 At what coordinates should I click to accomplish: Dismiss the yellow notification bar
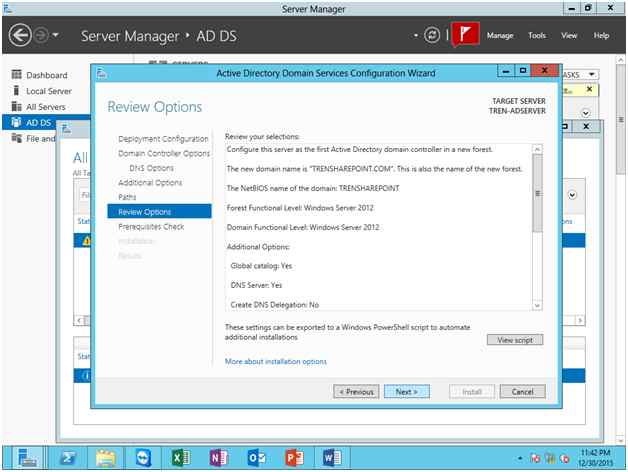(x=589, y=89)
